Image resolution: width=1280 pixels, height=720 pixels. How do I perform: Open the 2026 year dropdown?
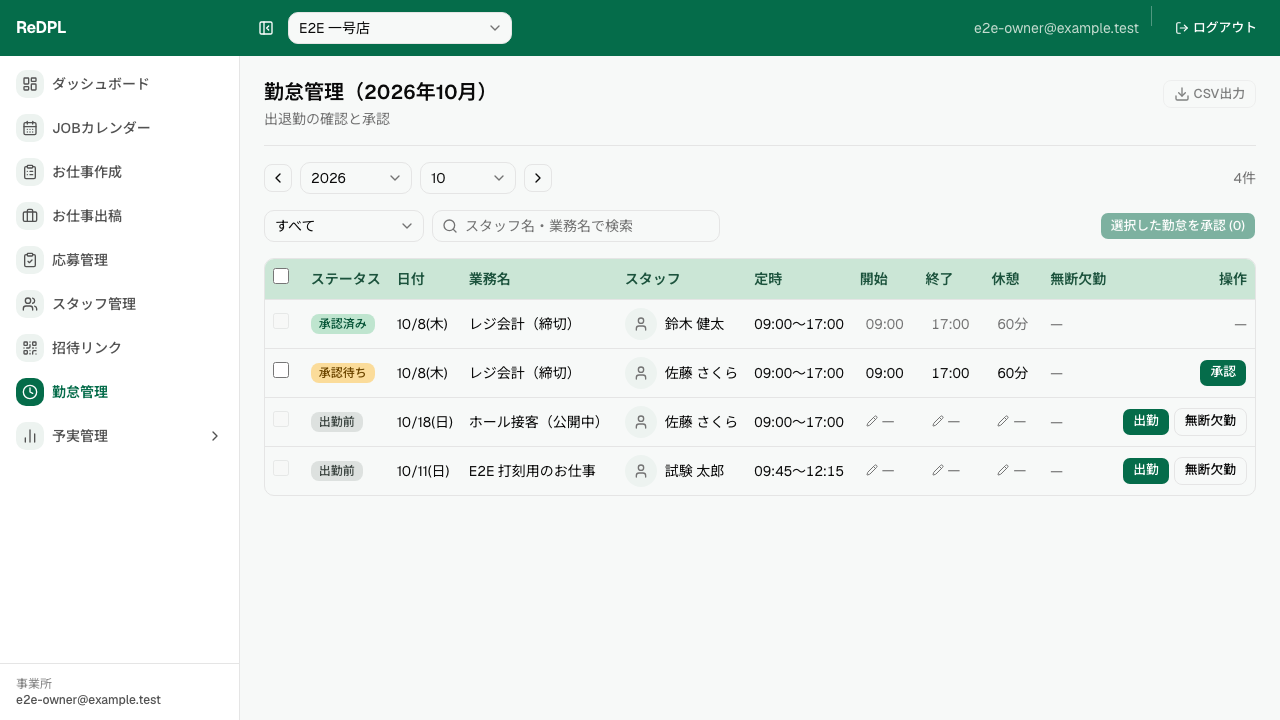click(x=356, y=178)
